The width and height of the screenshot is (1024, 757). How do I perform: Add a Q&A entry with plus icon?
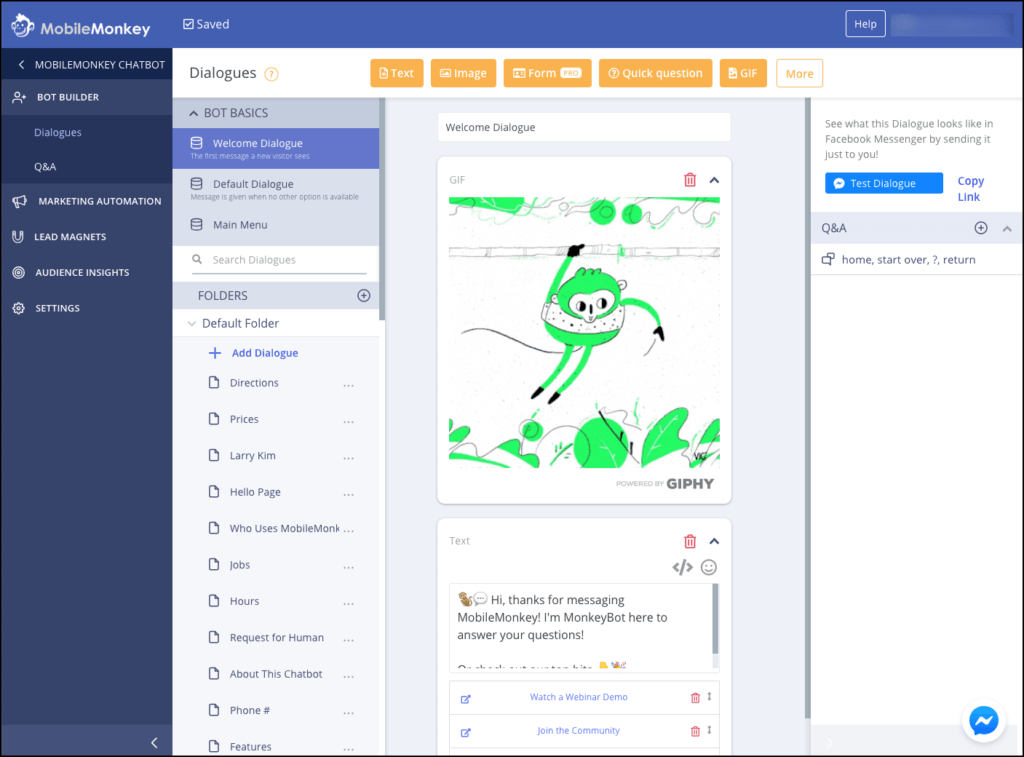point(981,228)
